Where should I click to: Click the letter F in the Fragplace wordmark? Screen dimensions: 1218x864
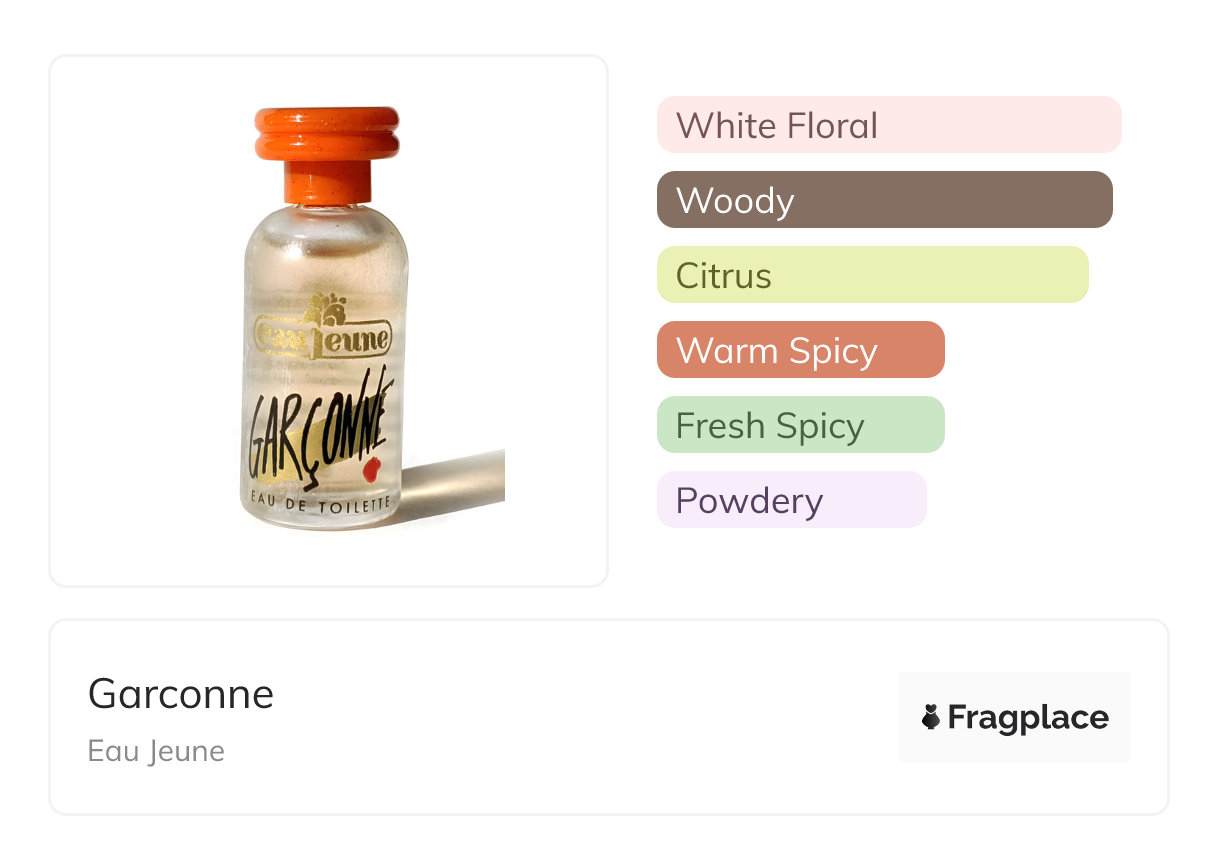958,717
